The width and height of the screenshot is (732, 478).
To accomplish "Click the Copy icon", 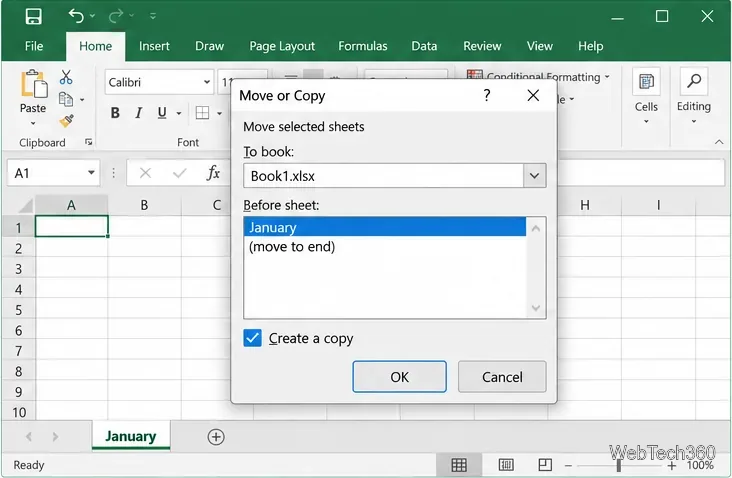I will coord(66,99).
